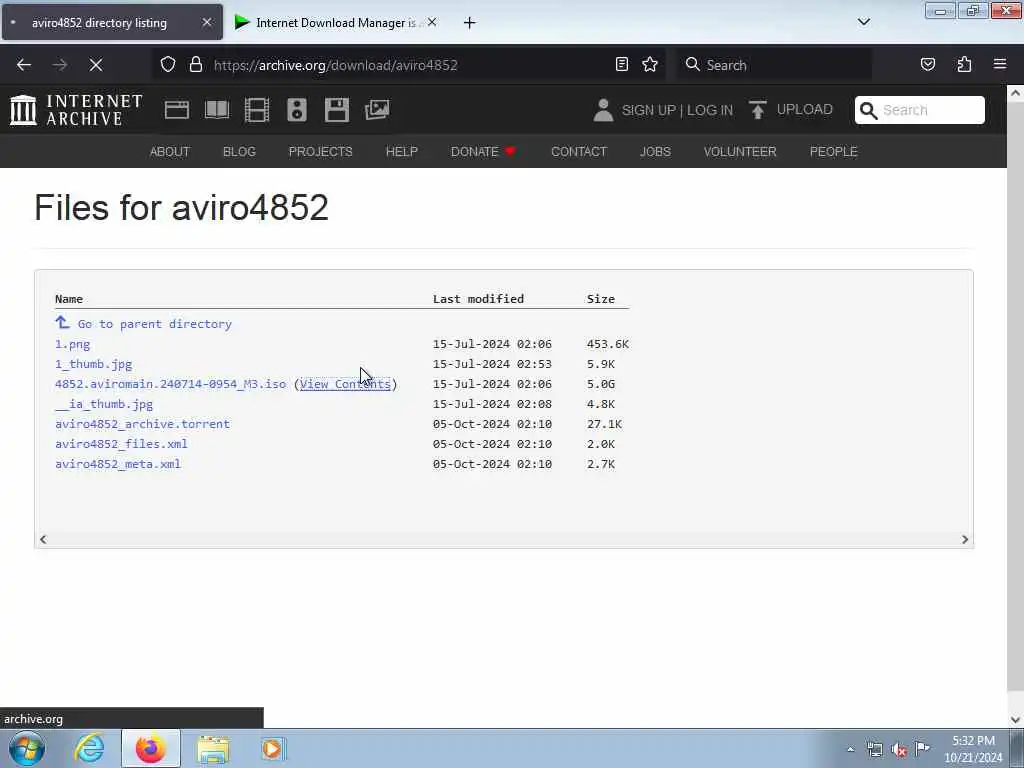
Task: Open taskbar clock showing 5:32 PM
Action: 973,749
